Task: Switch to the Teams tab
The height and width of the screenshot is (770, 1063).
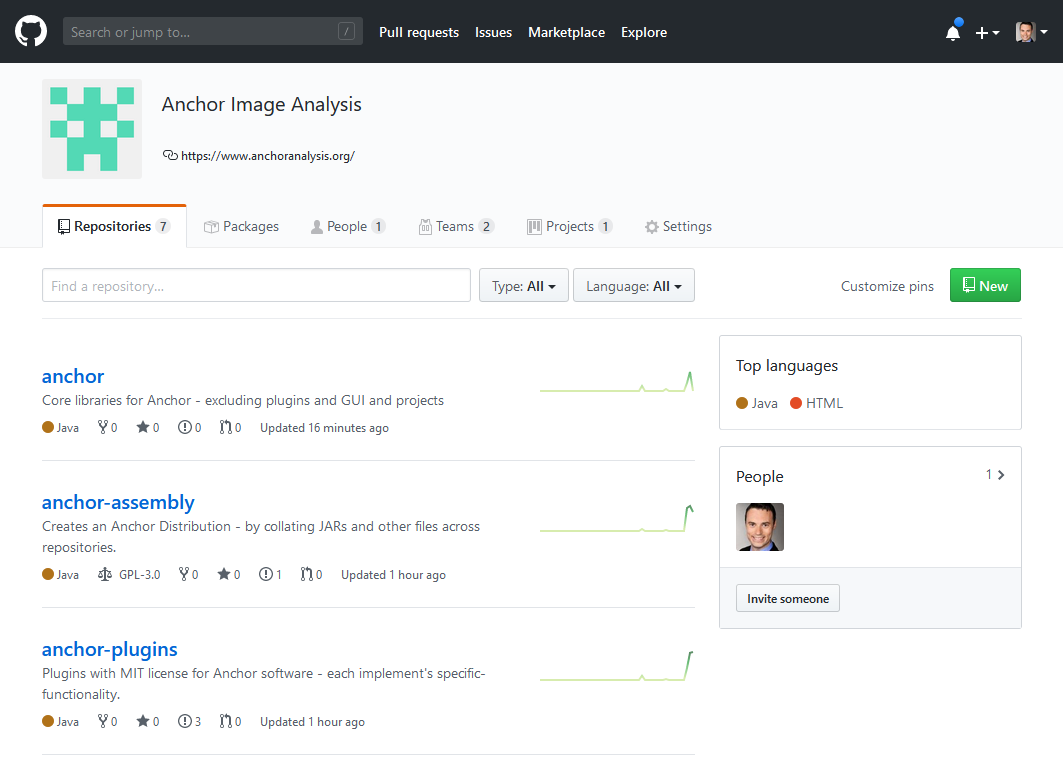Action: [x=456, y=226]
